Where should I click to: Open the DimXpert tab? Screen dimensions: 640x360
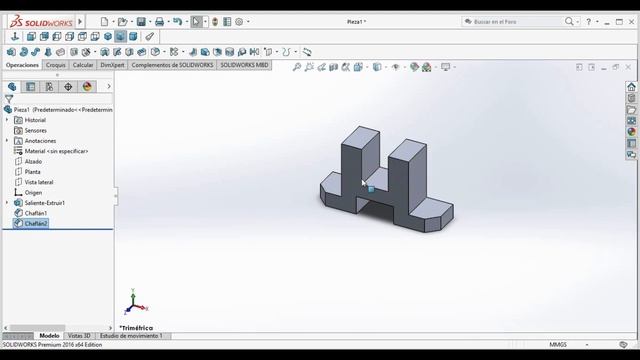pyautogui.click(x=112, y=65)
